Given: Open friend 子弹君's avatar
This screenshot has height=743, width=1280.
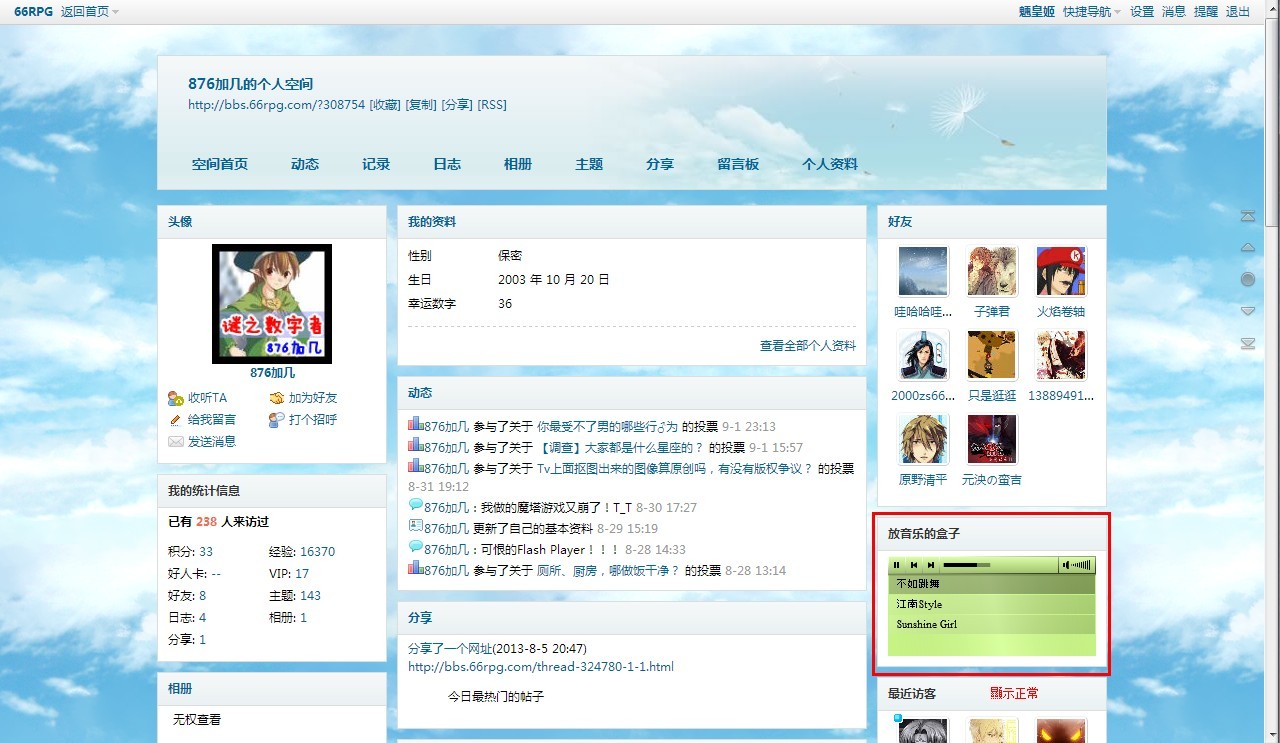Looking at the screenshot, I should [x=992, y=272].
